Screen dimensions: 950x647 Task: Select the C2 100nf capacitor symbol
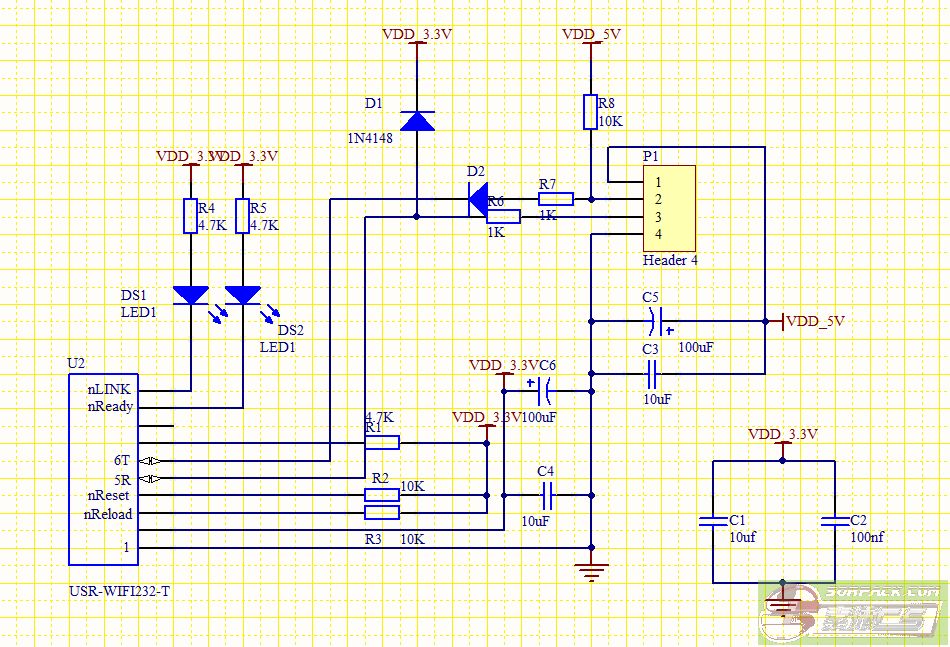click(833, 521)
